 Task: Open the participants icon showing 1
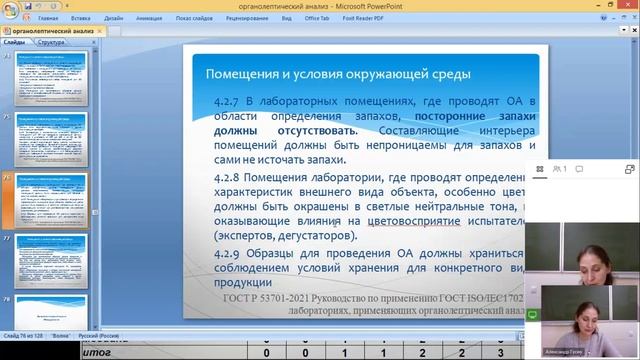560,169
